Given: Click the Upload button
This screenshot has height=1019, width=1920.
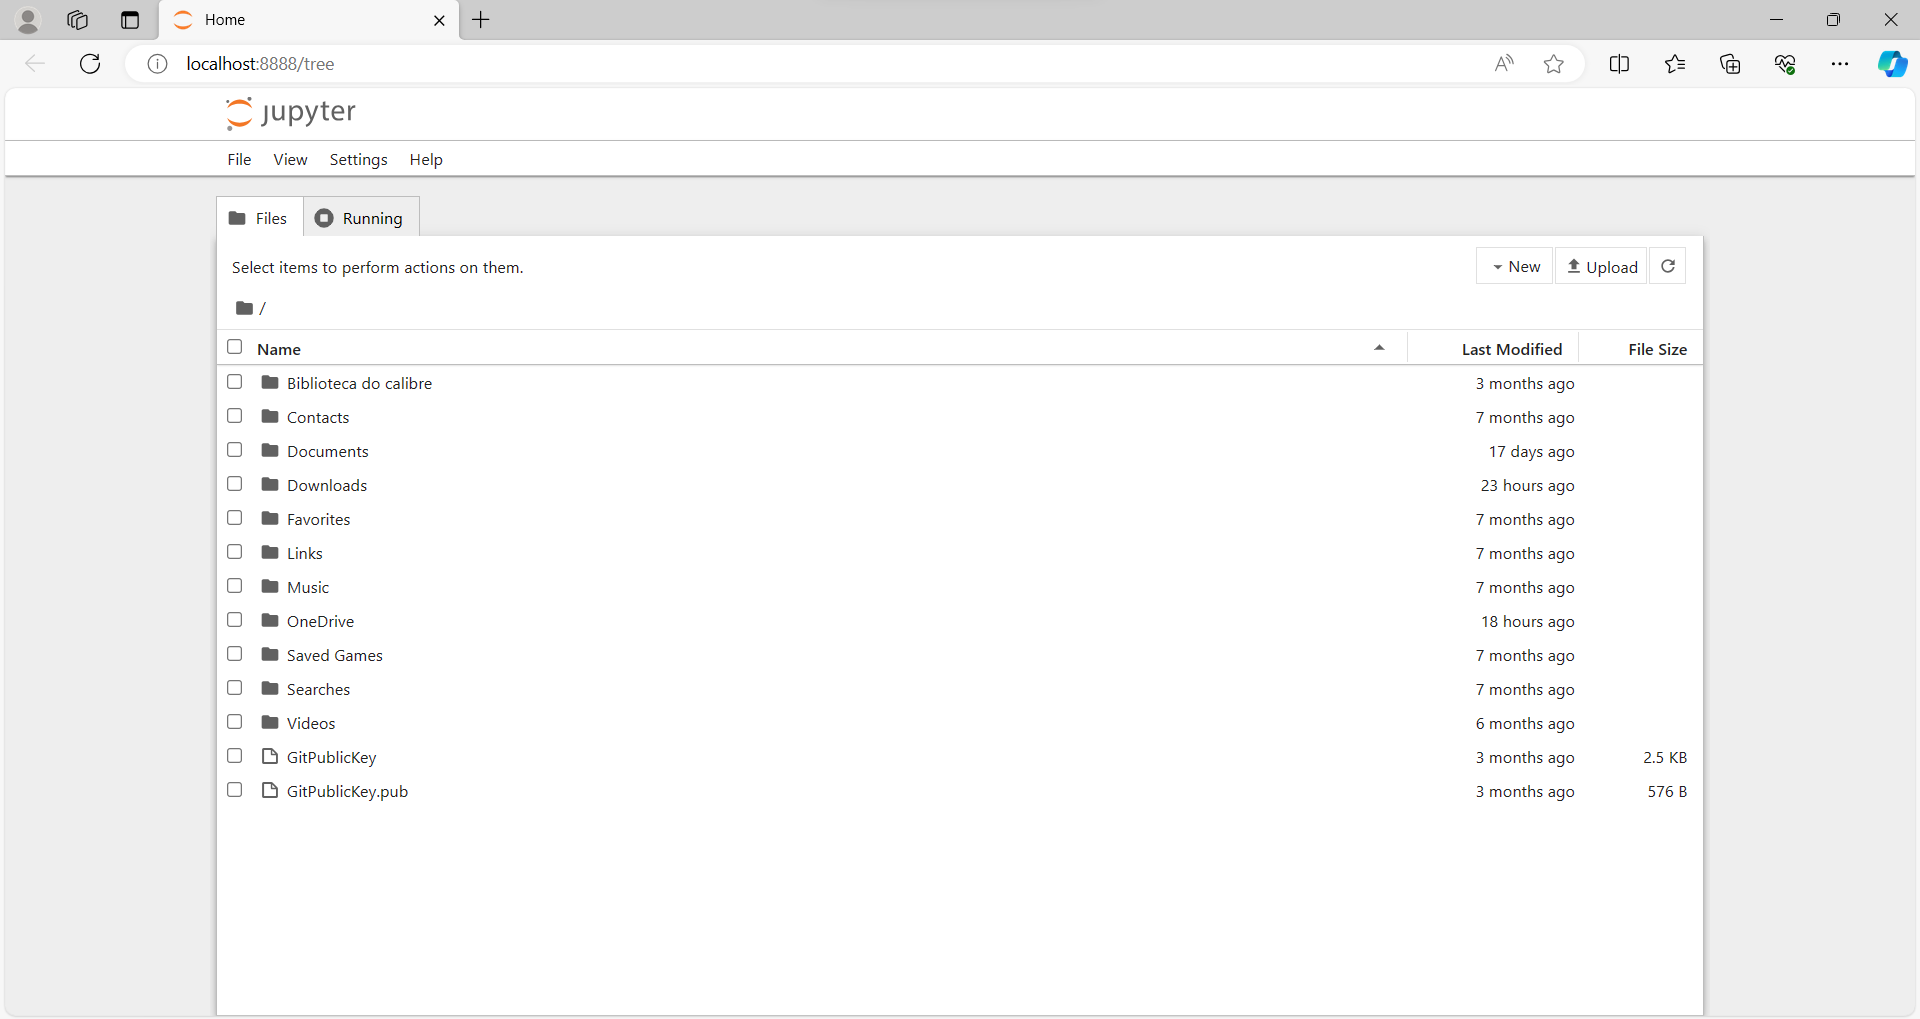Looking at the screenshot, I should pyautogui.click(x=1601, y=266).
